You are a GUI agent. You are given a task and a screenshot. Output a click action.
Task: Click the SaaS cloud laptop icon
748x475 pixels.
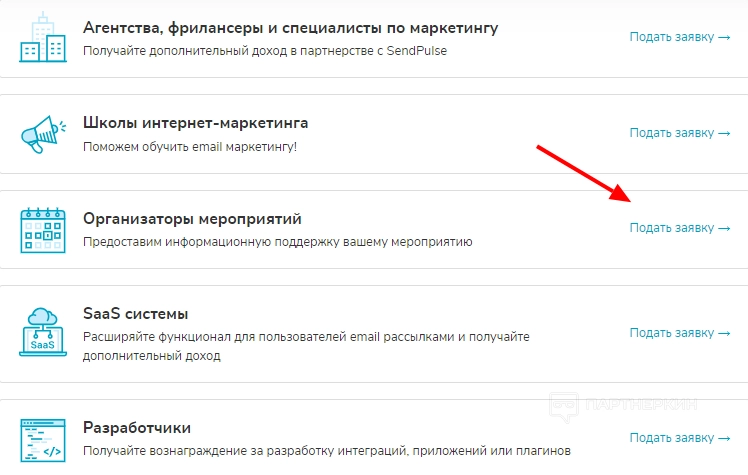click(42, 333)
